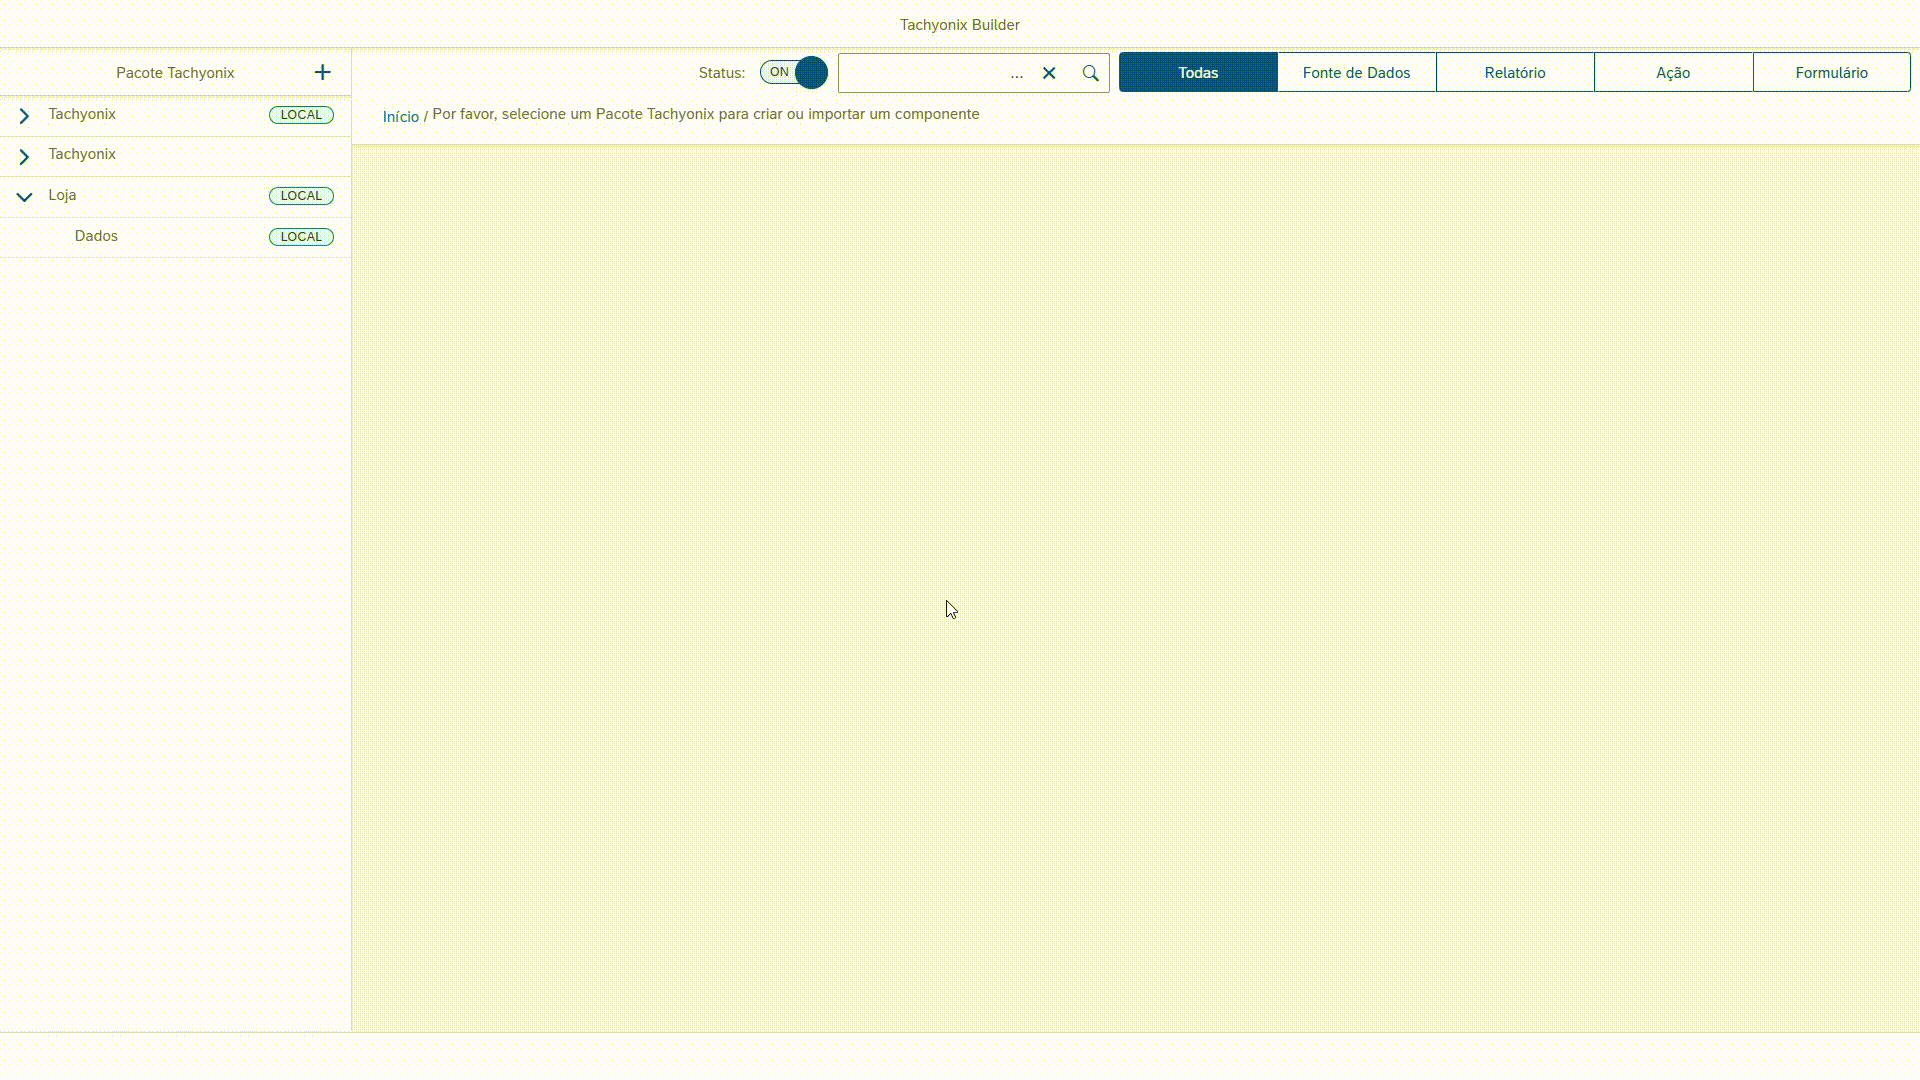The width and height of the screenshot is (1920, 1080).
Task: Toggle the Status ON switch
Action: pos(794,72)
